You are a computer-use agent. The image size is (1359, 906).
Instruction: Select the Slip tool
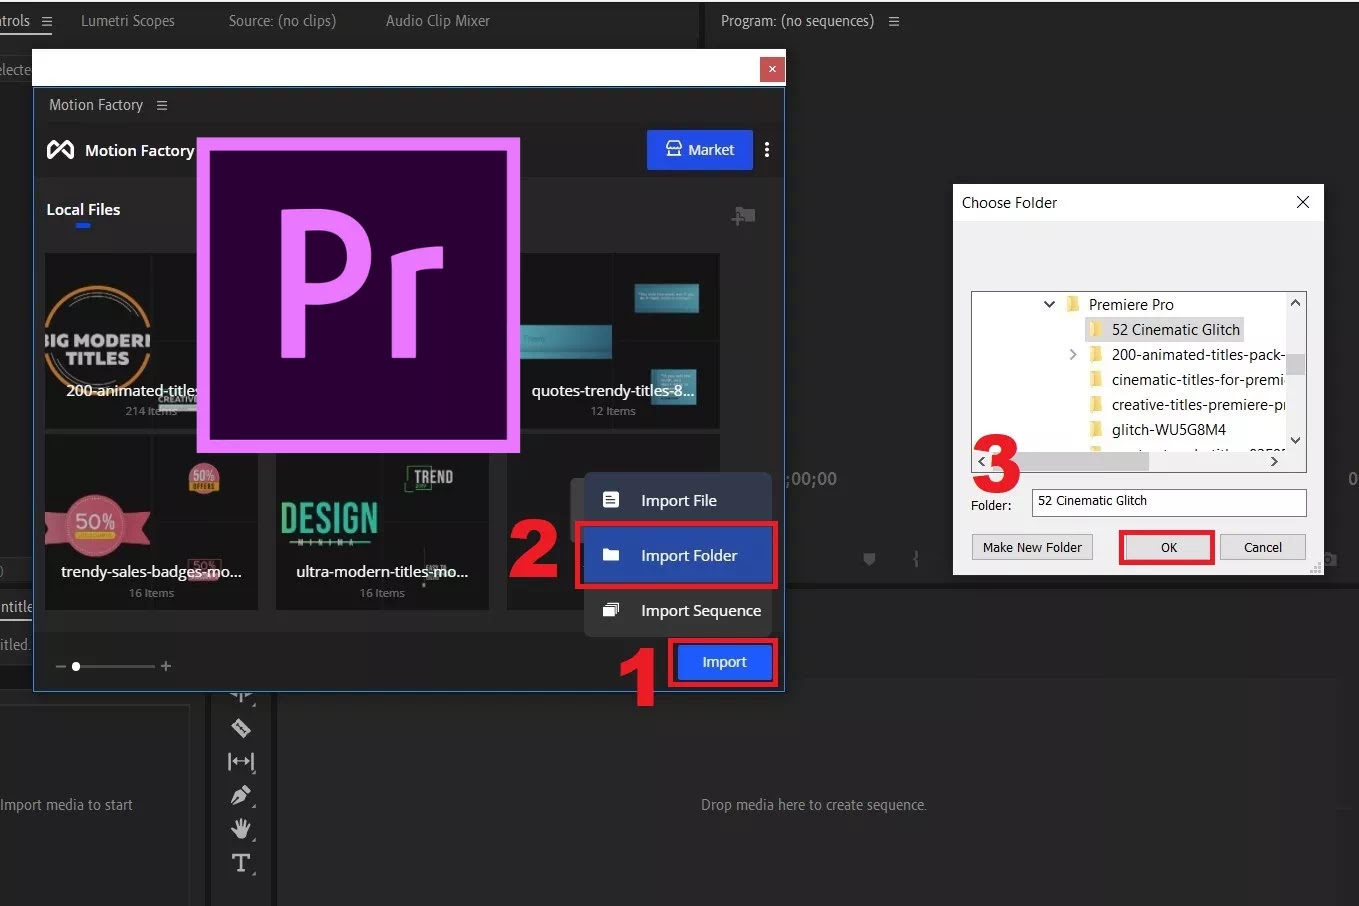[241, 761]
